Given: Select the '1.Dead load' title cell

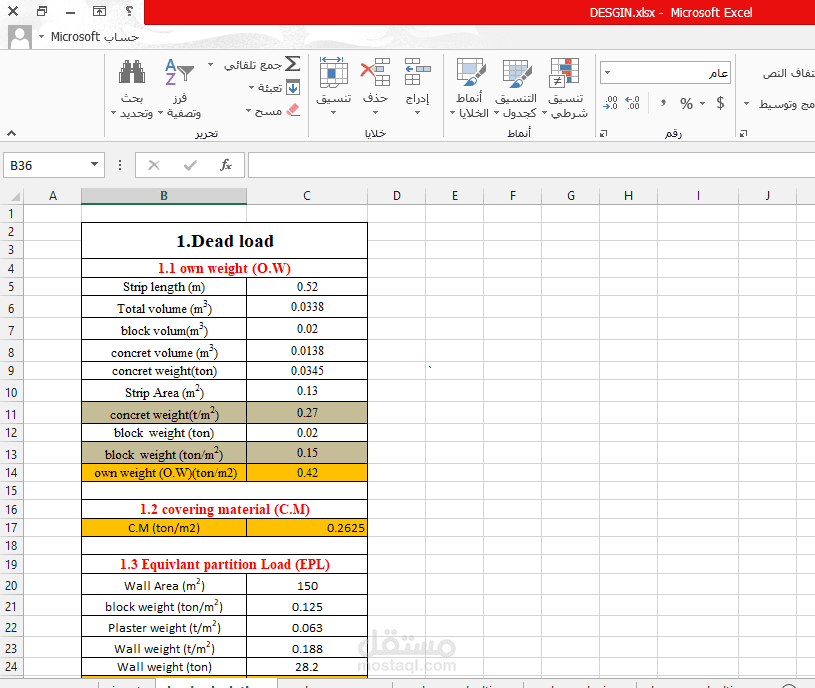Looking at the screenshot, I should (225, 241).
